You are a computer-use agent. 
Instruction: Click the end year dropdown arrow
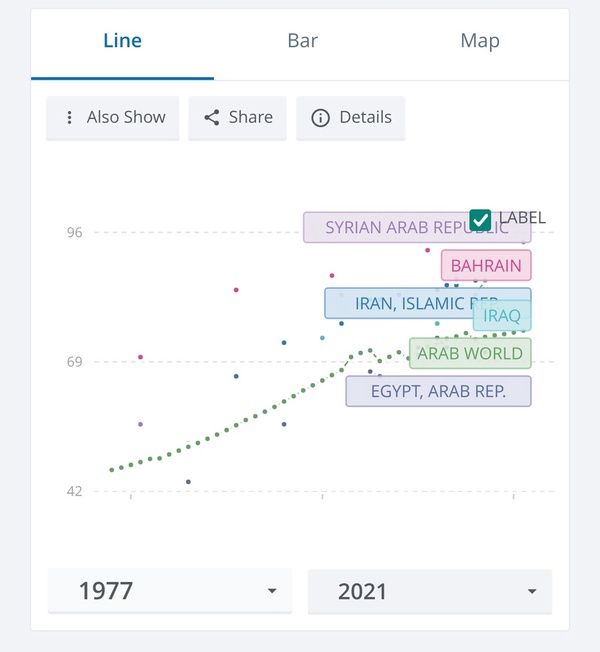[x=531, y=591]
